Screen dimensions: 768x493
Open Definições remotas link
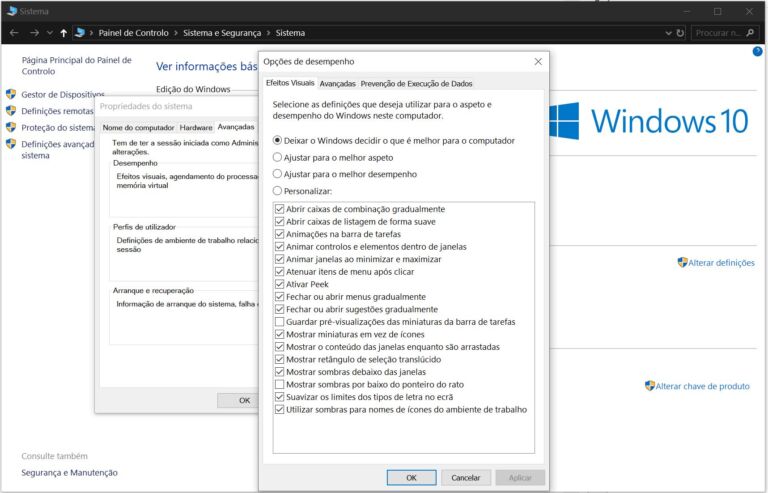57,111
